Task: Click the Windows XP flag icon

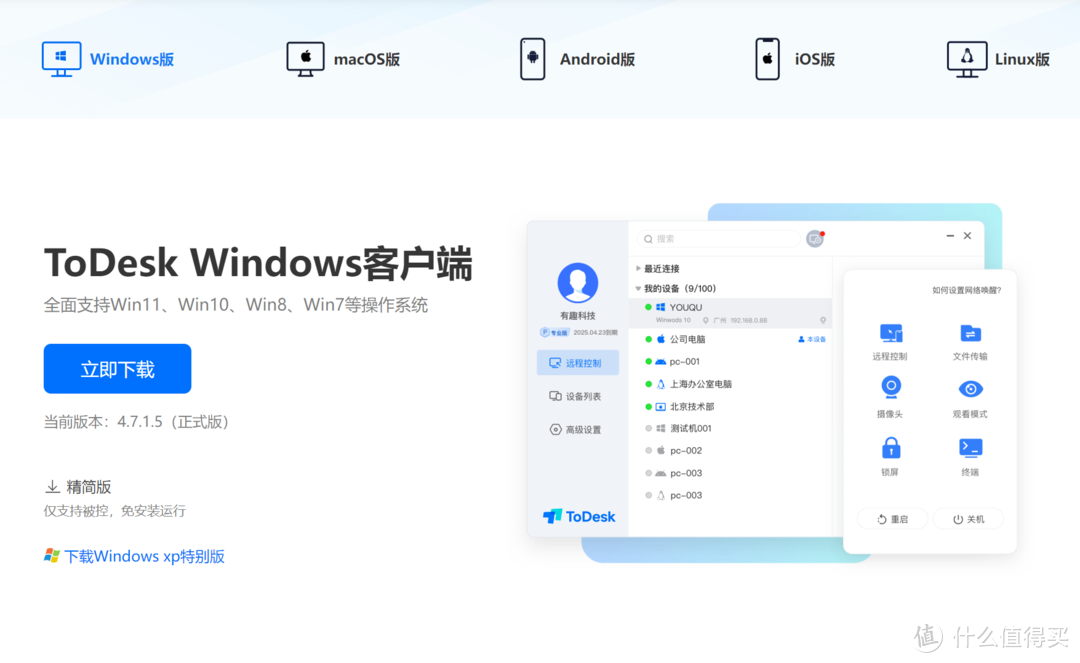Action: pyautogui.click(x=52, y=556)
